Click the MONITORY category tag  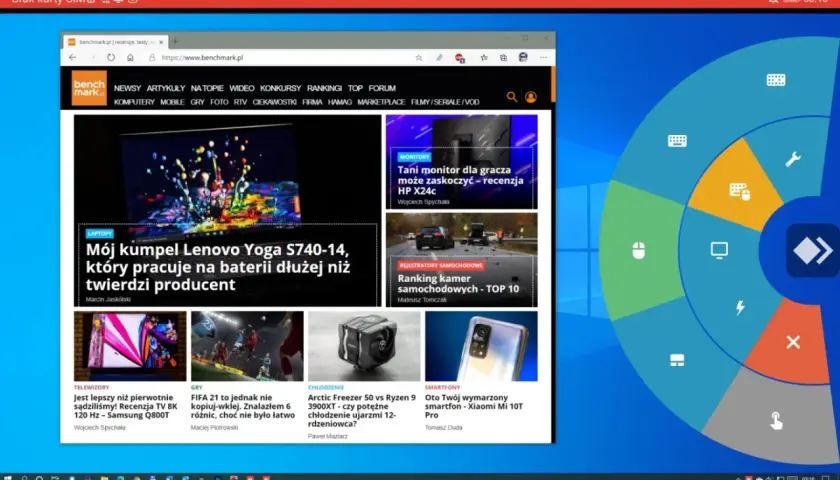[x=414, y=157]
